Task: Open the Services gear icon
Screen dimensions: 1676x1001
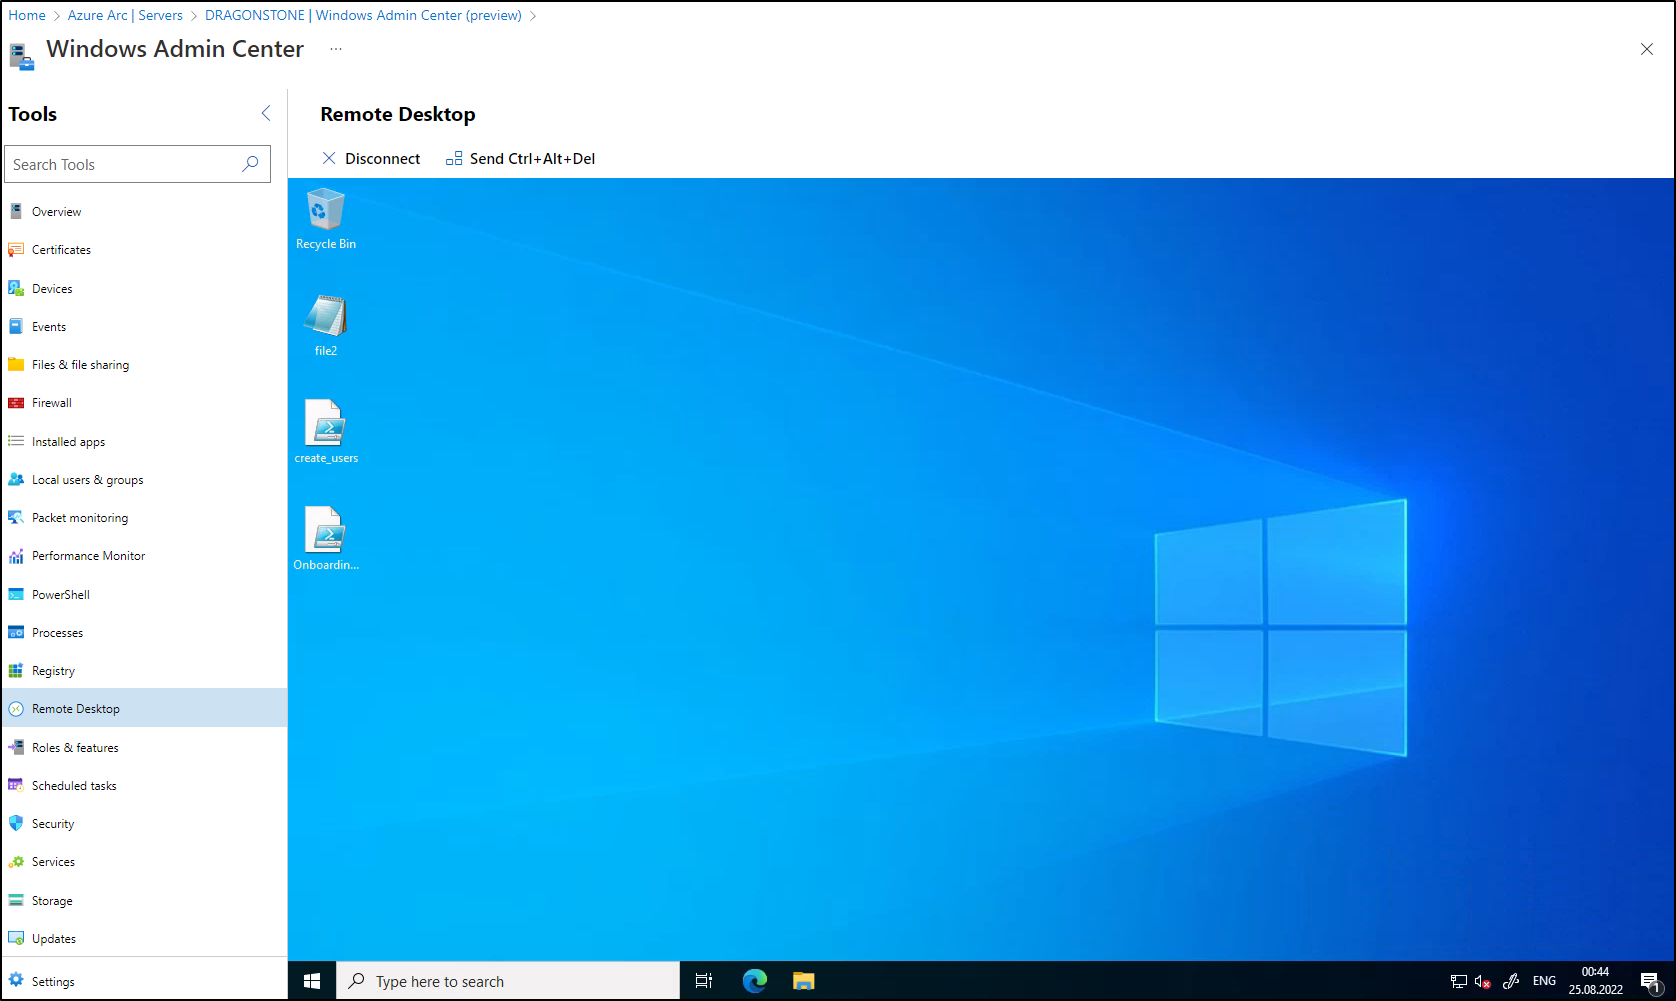Action: [16, 861]
